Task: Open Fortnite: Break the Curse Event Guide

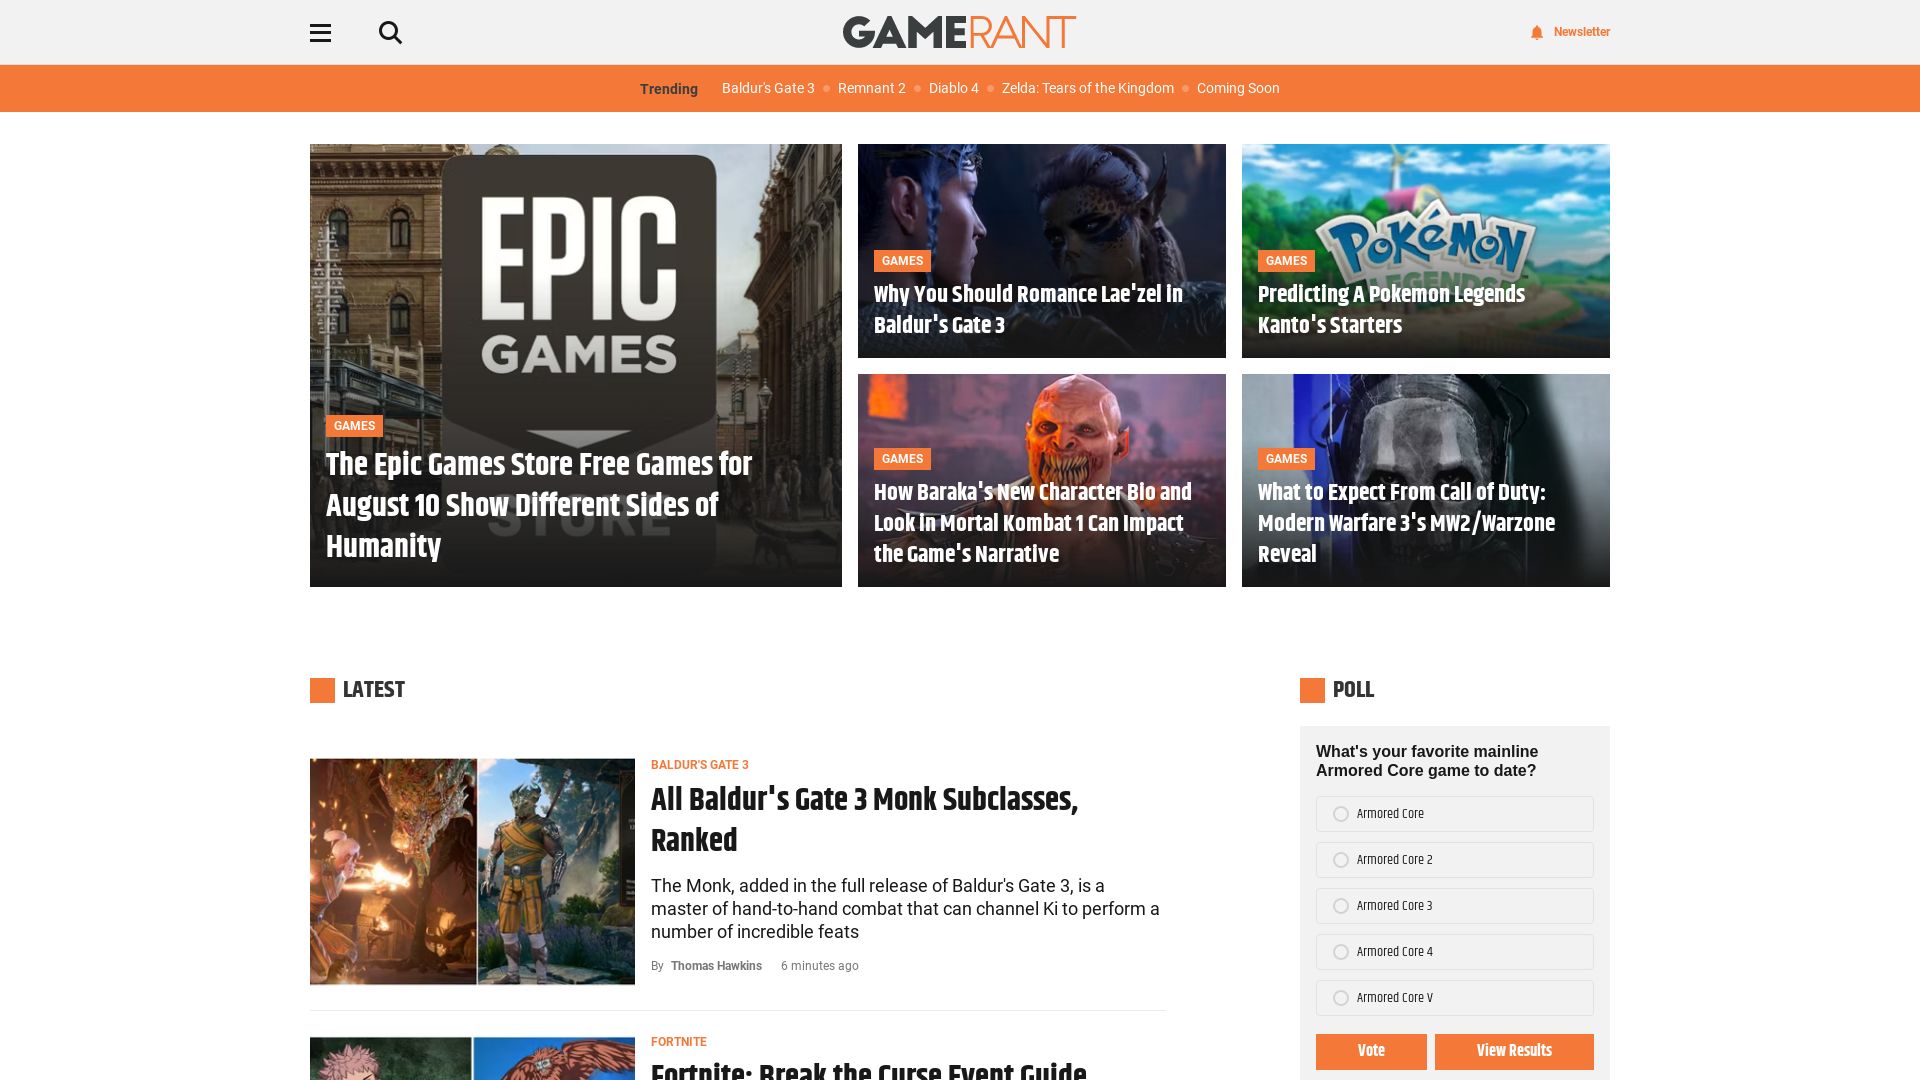Action: click(x=868, y=1069)
